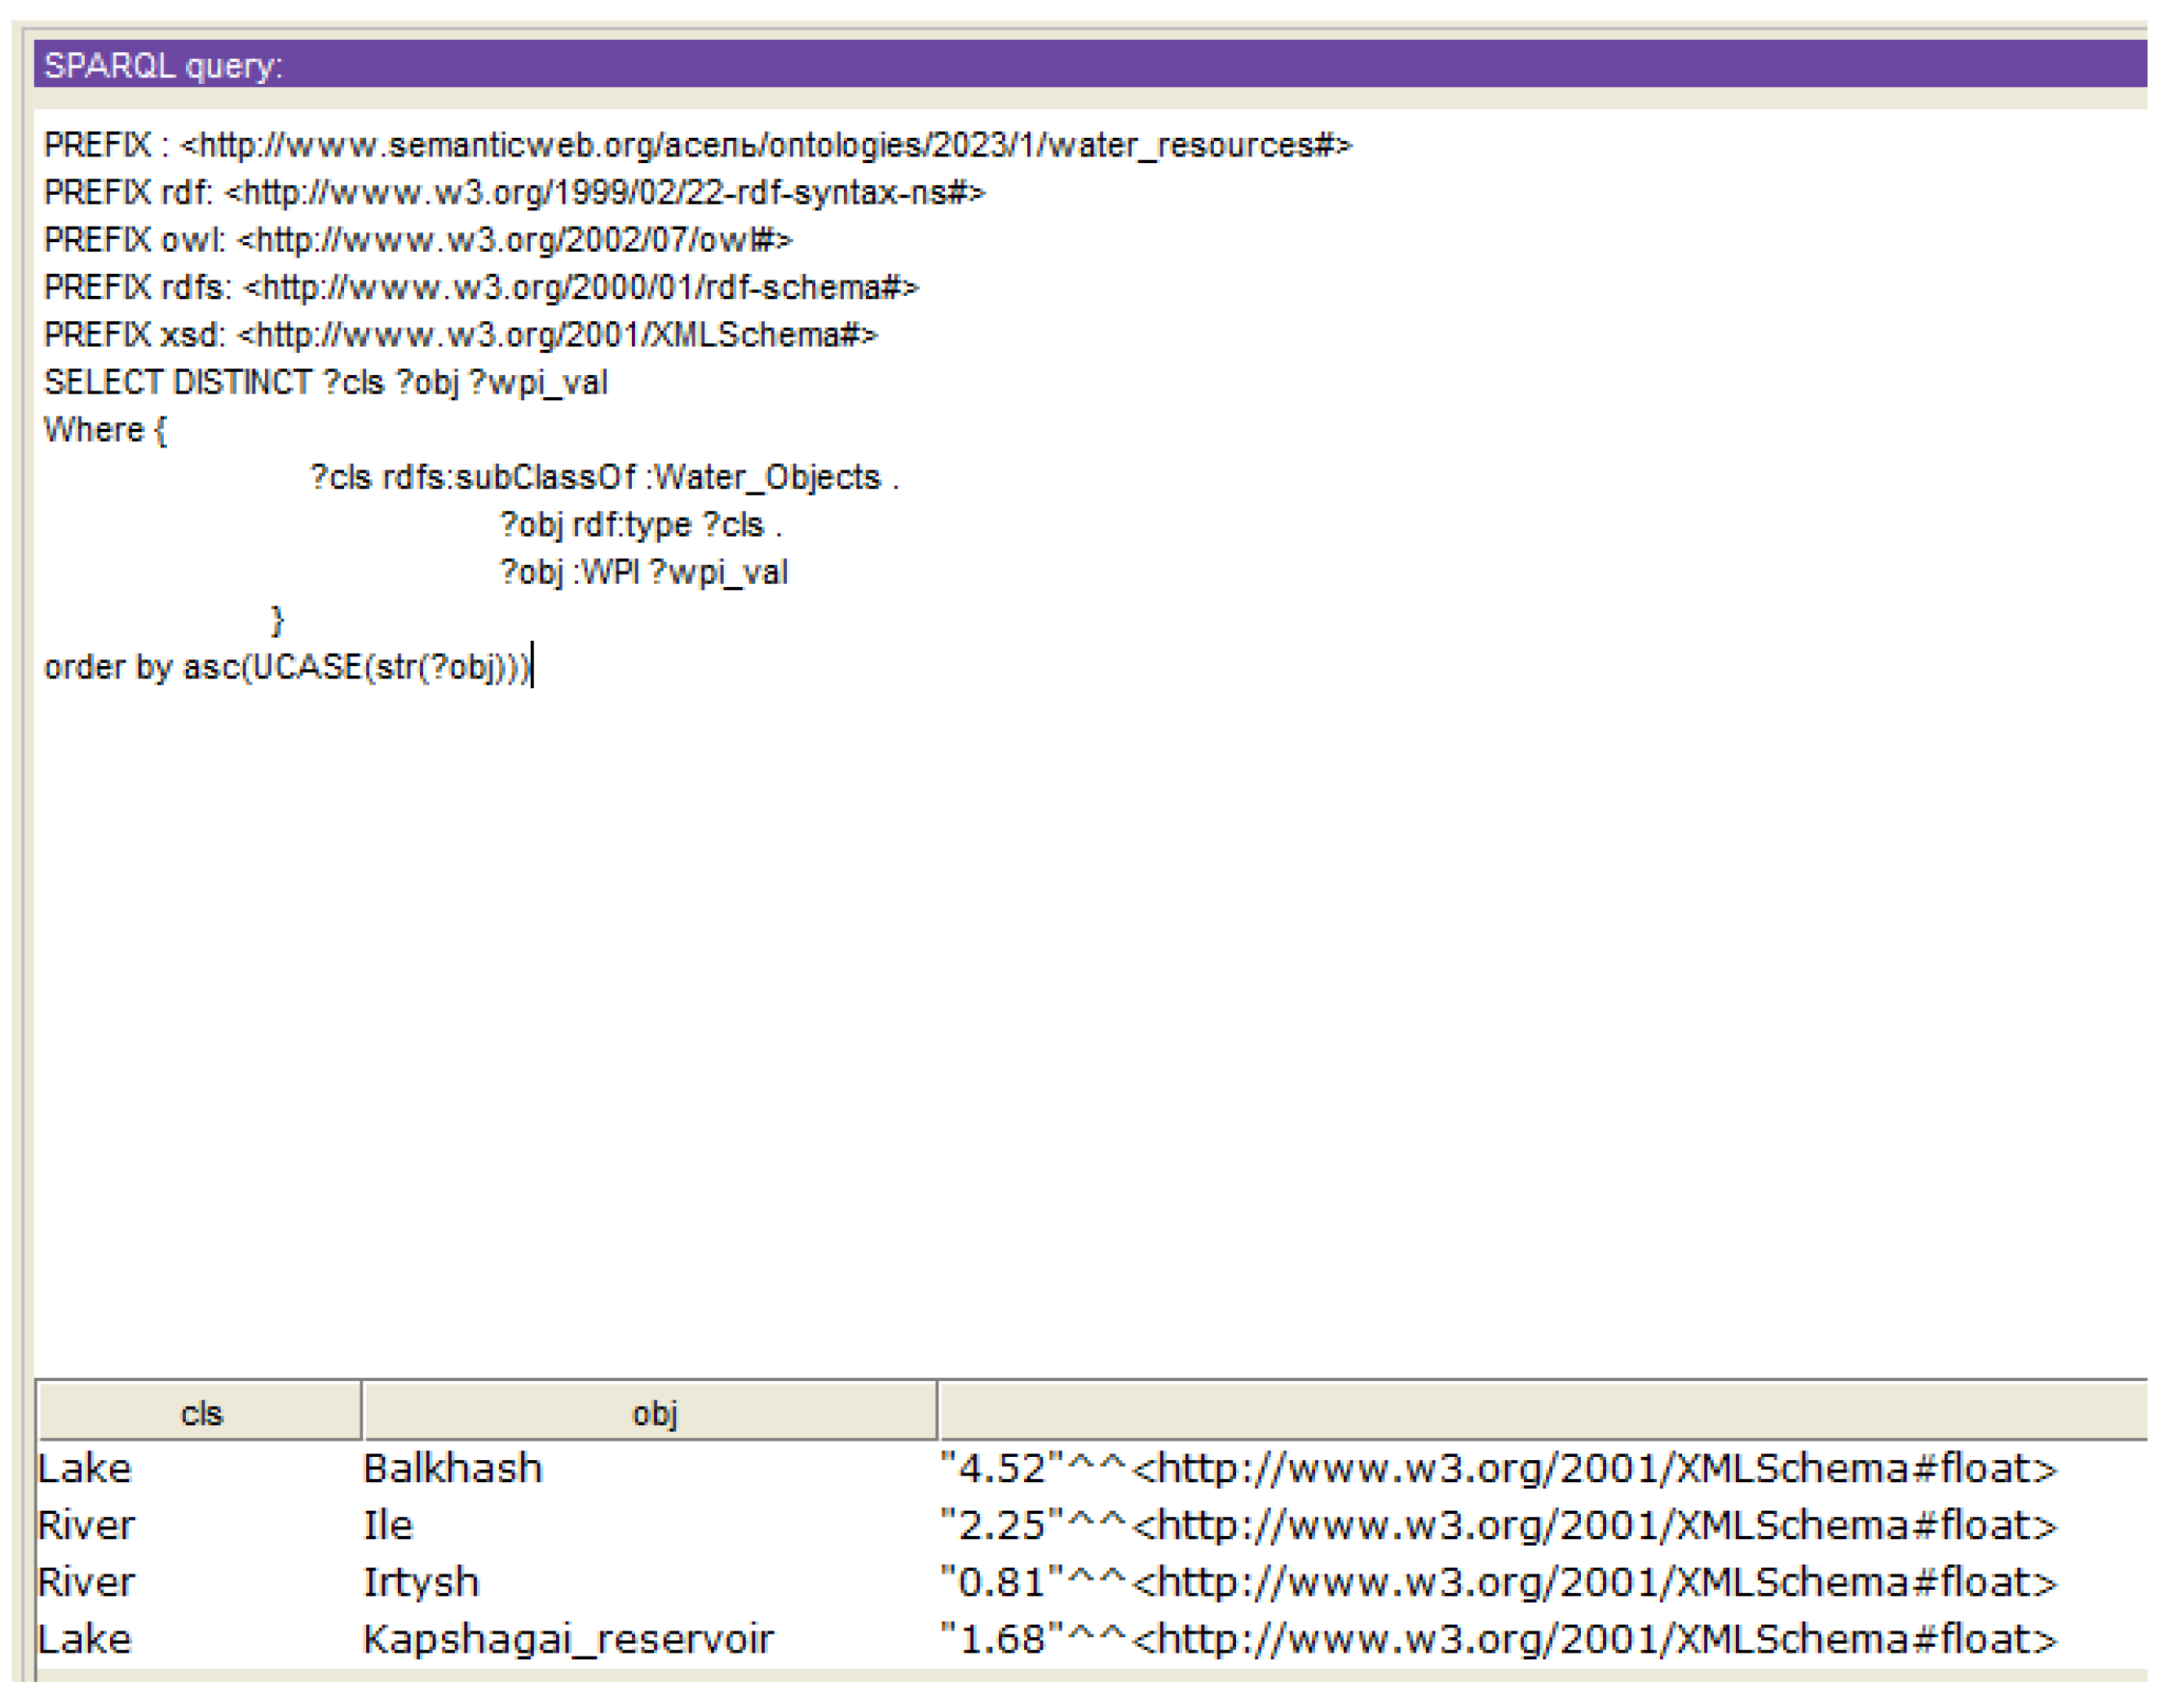Click the line containing PREFIX xsd declaration
Screen dimensions: 2181x1708
pos(460,336)
